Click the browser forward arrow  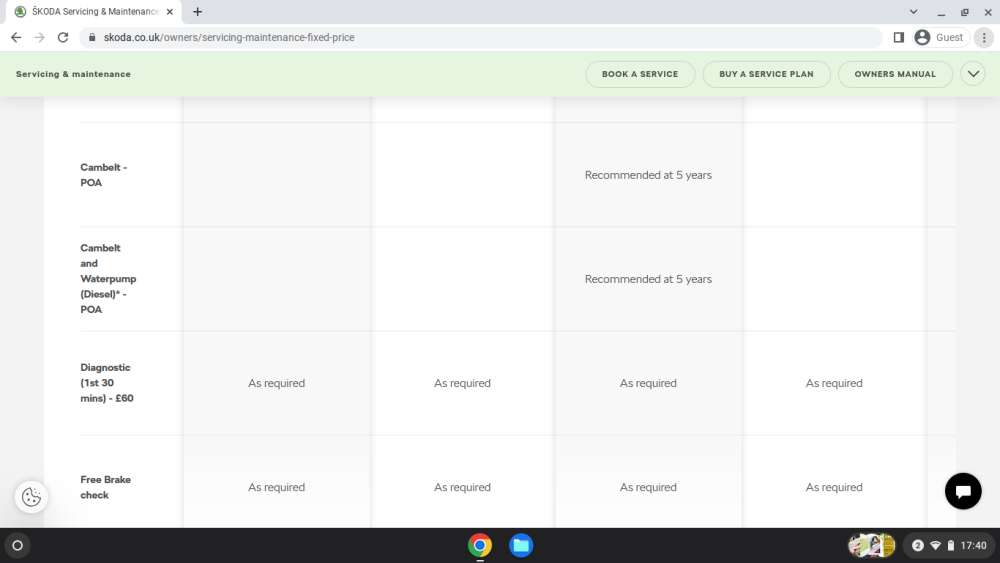(40, 38)
